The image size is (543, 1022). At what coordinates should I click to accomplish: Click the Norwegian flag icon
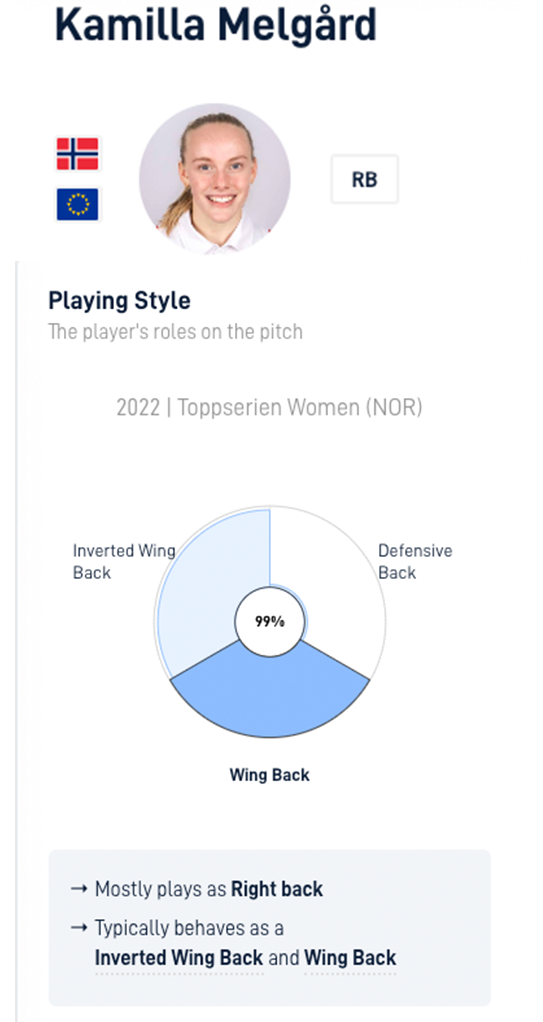78,154
